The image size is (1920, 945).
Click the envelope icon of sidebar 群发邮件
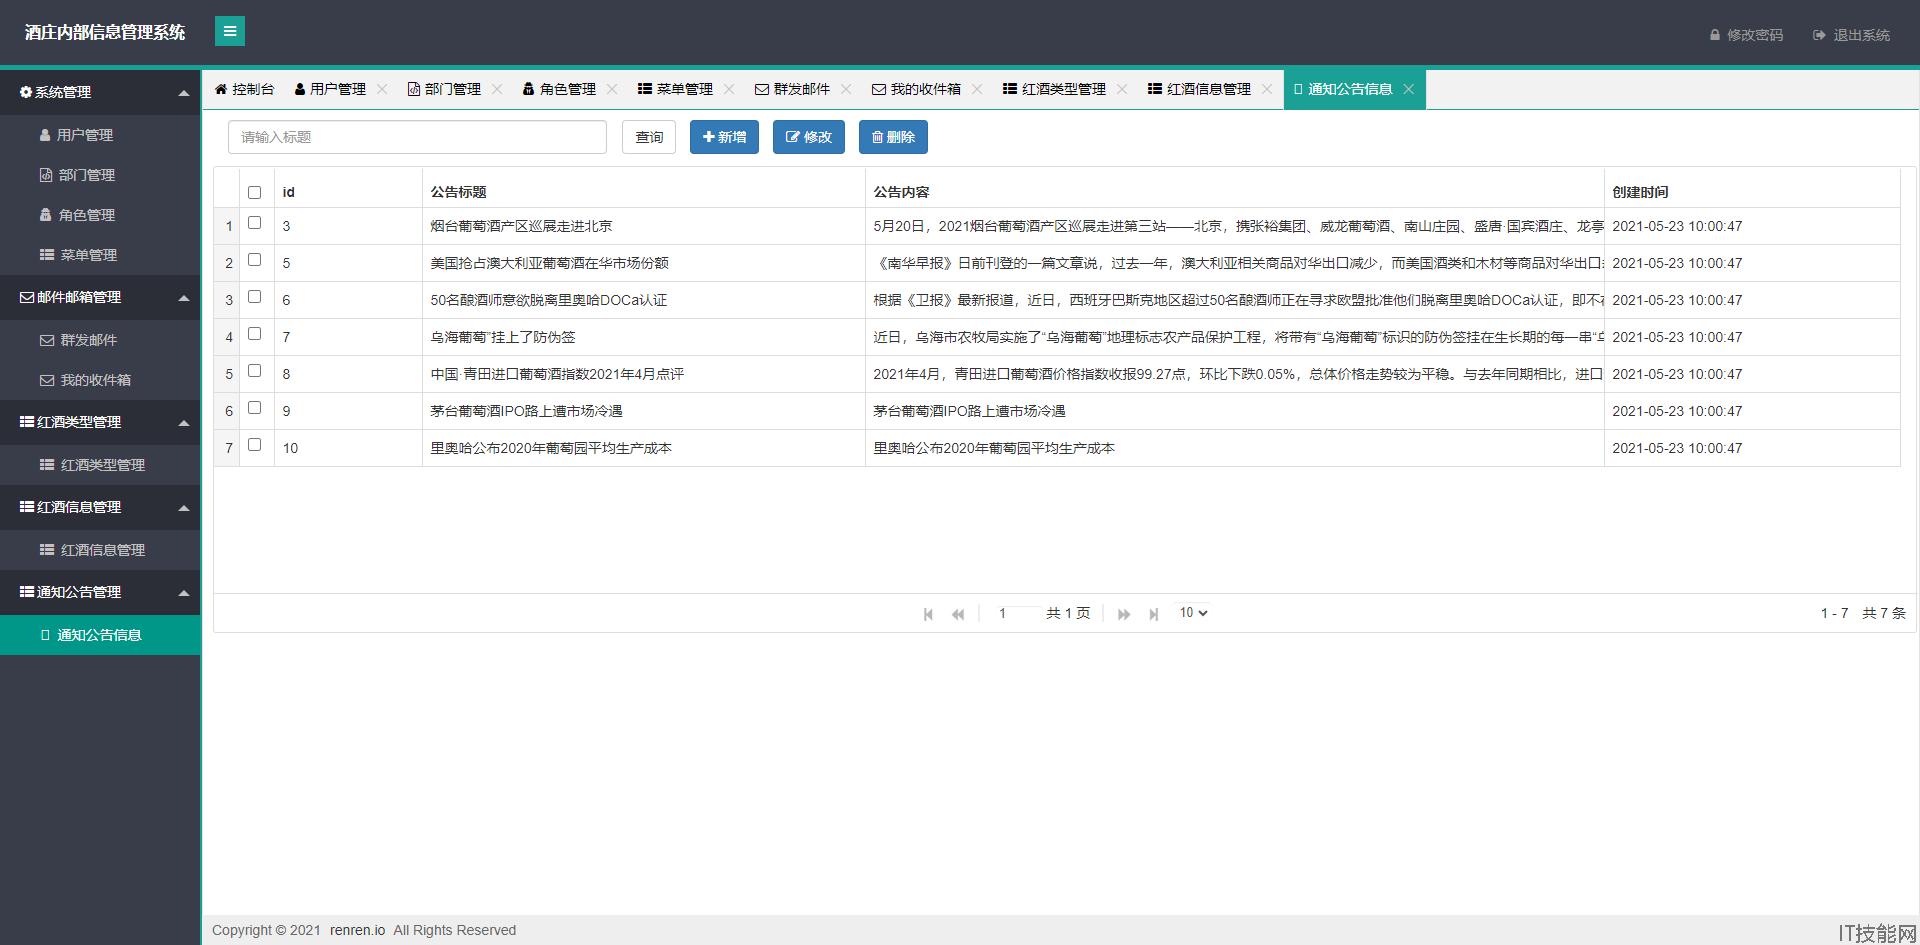pos(47,340)
